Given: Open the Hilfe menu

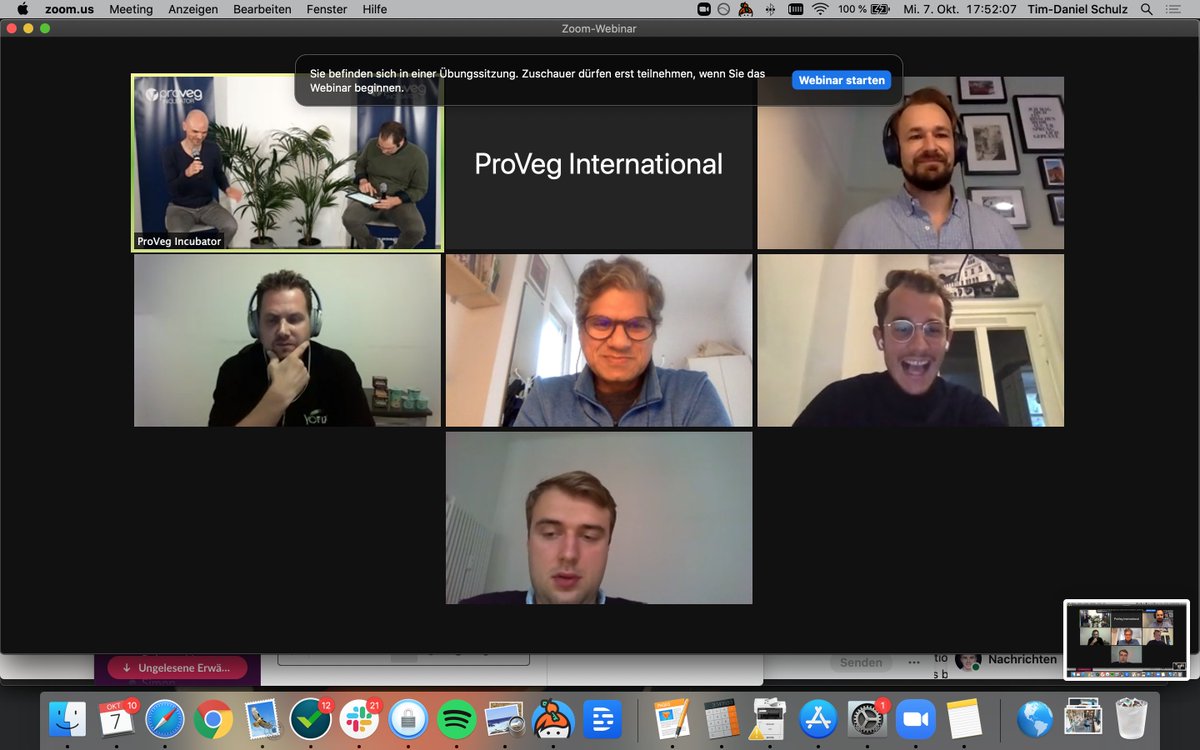Looking at the screenshot, I should pyautogui.click(x=375, y=9).
